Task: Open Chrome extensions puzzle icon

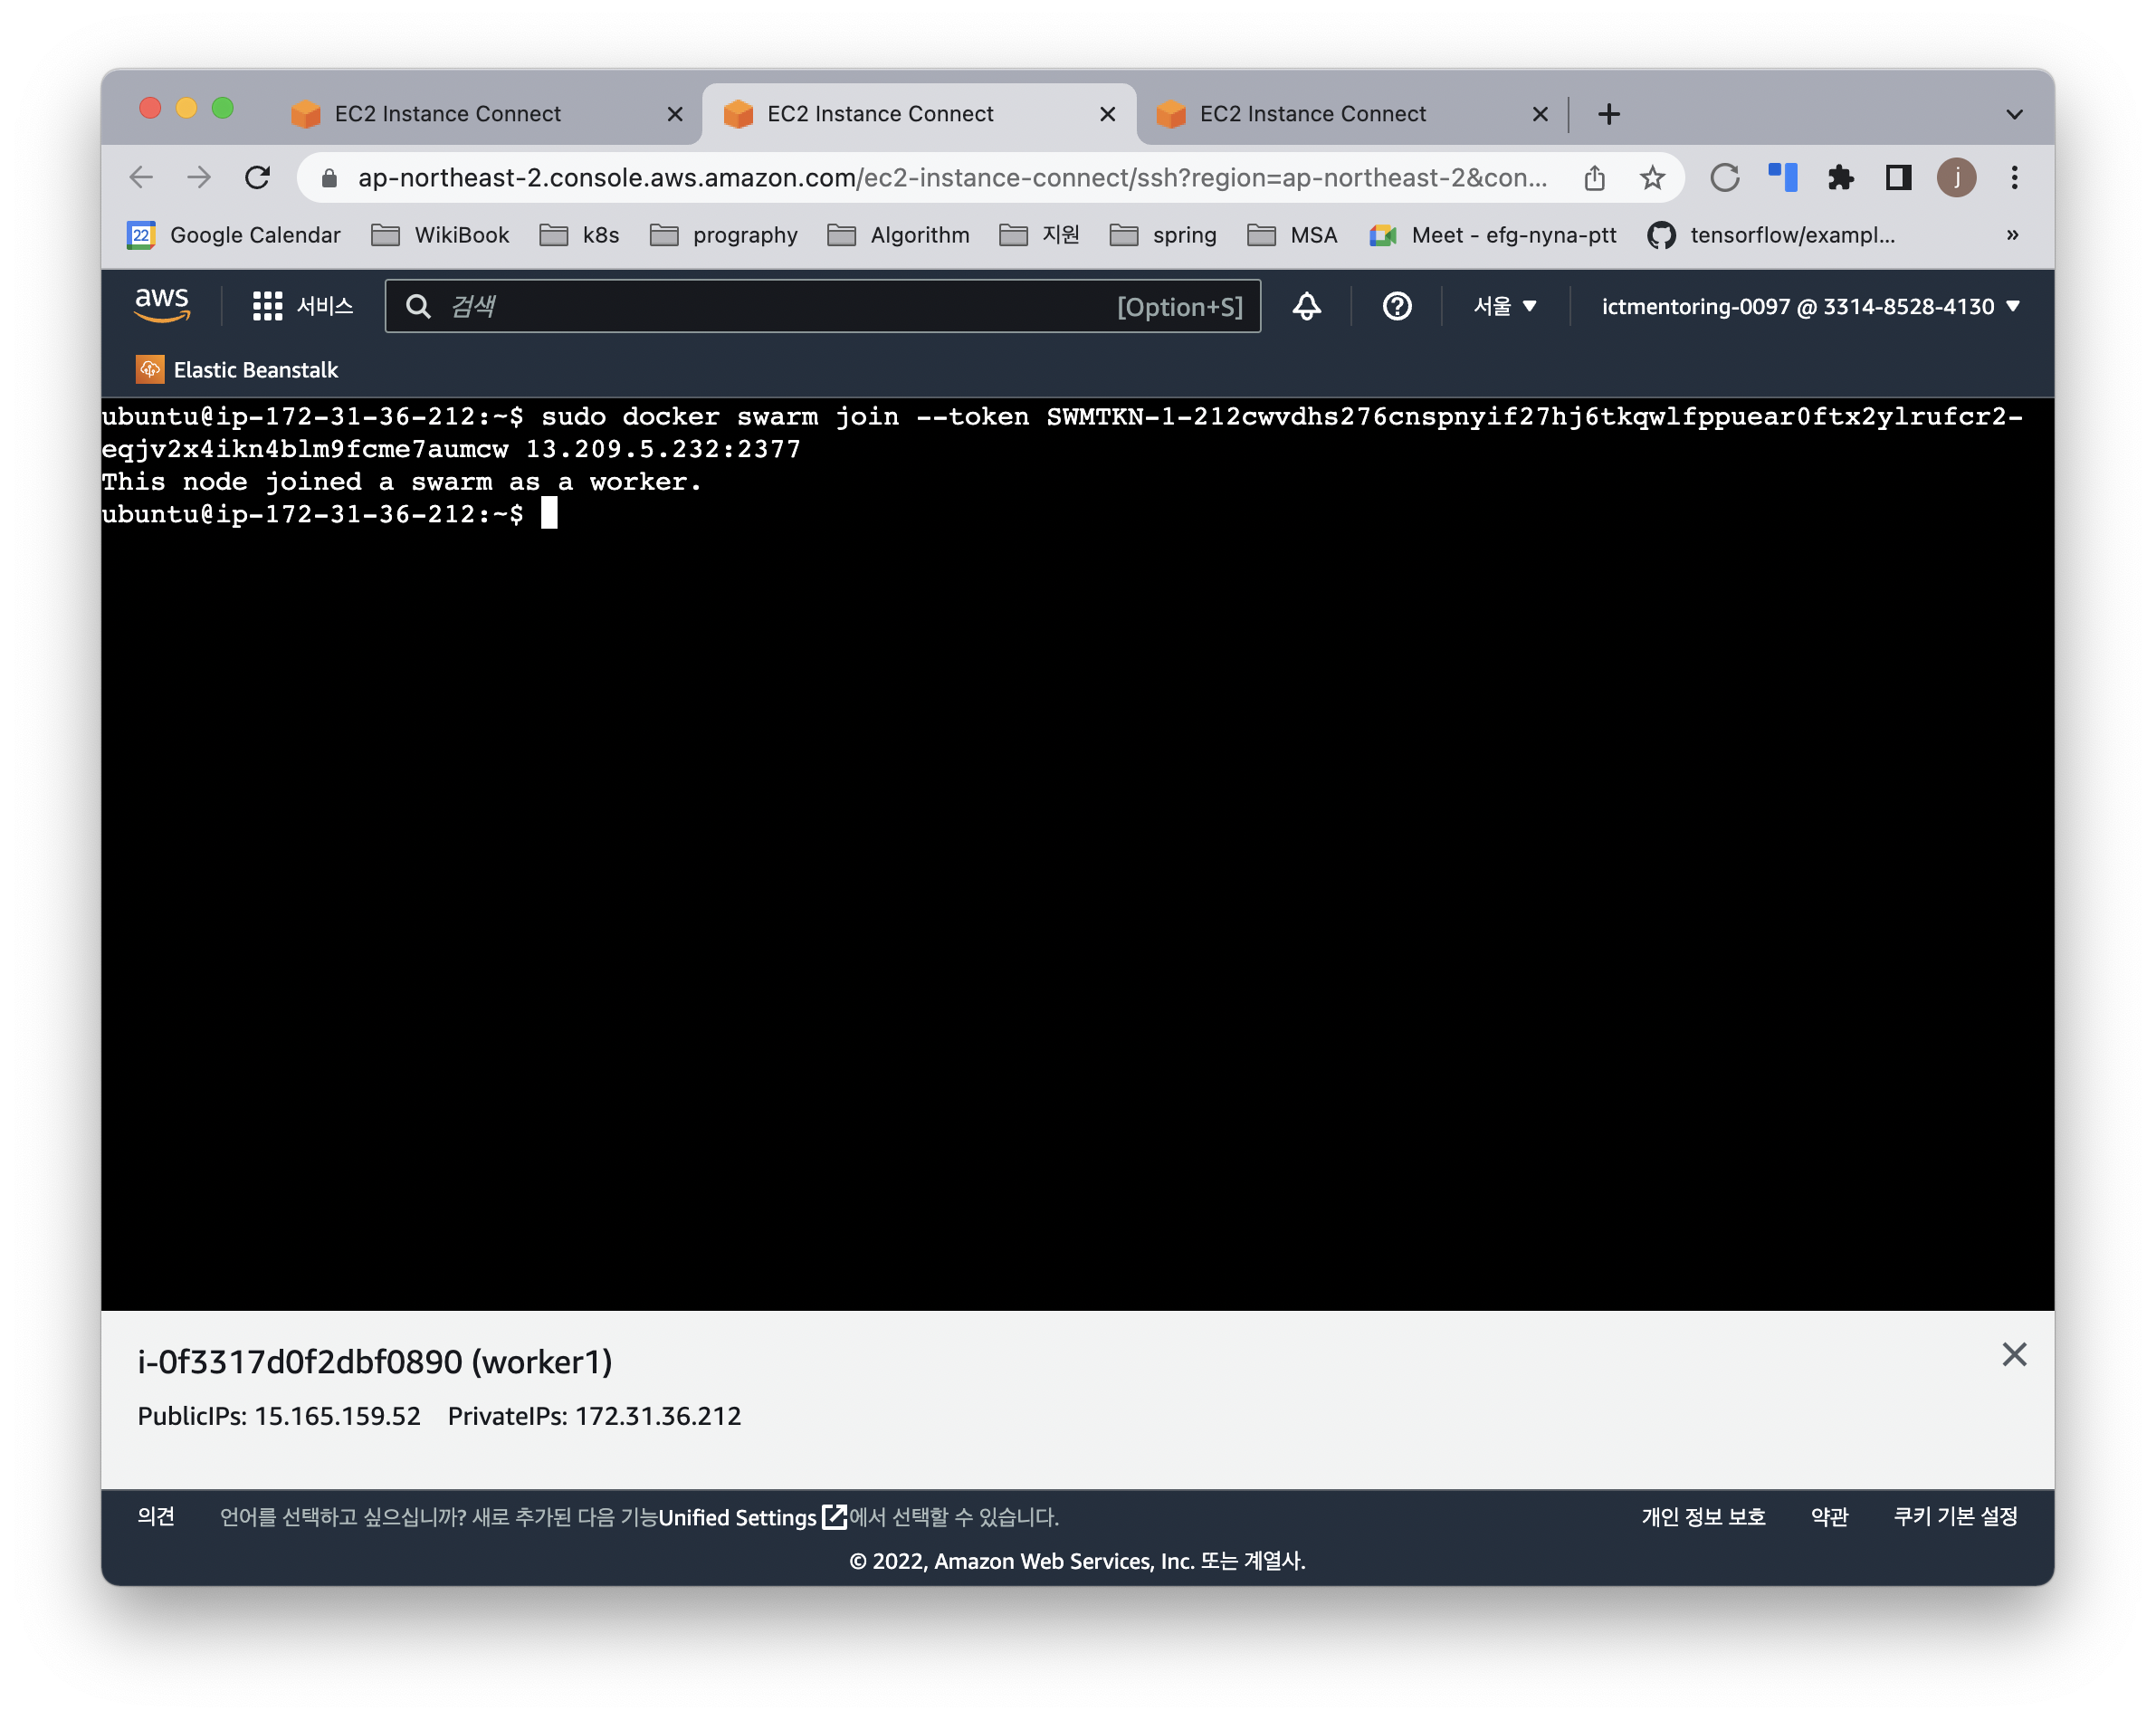Action: (x=1840, y=178)
